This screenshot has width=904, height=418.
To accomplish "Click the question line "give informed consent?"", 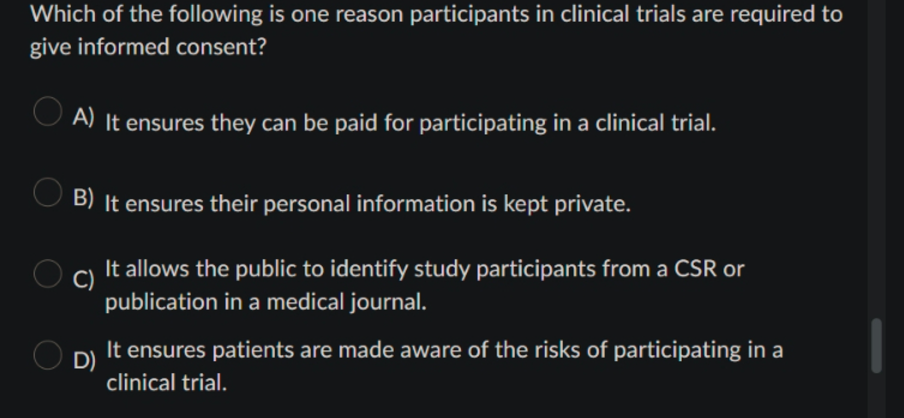I will (148, 47).
